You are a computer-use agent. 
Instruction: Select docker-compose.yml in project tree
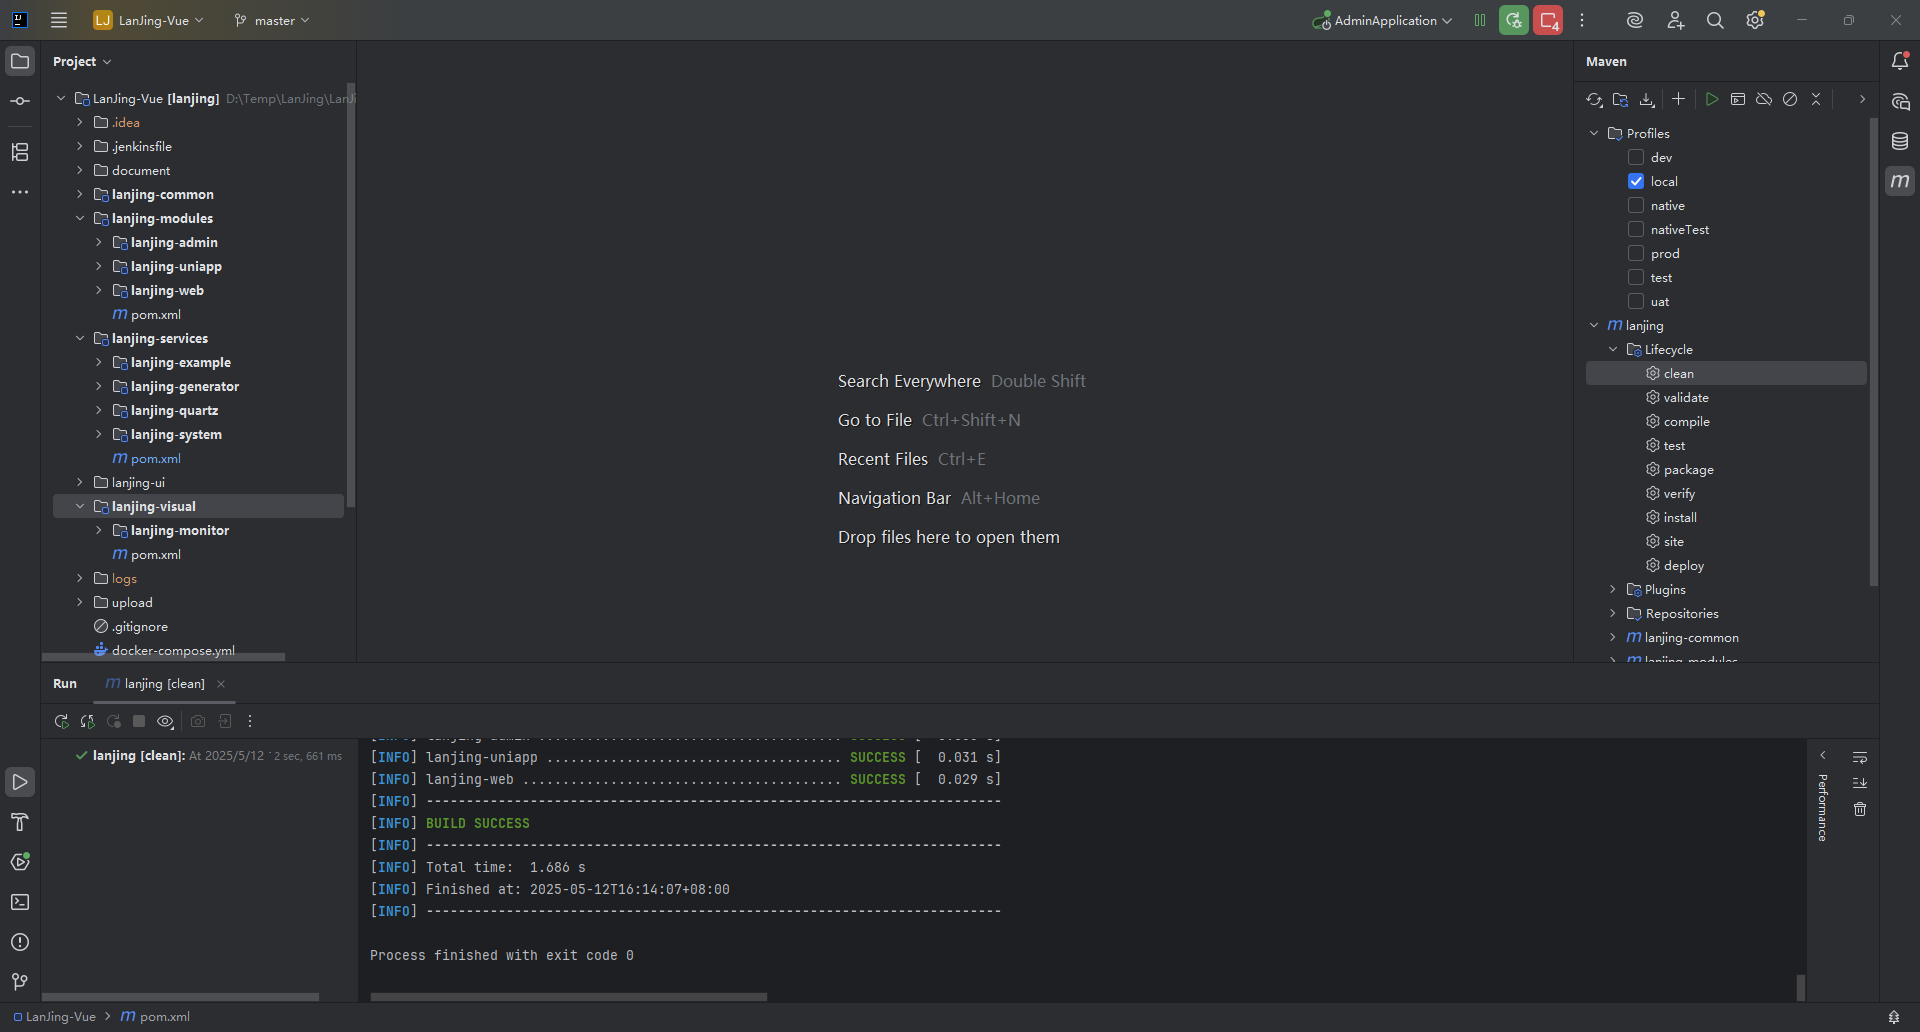173,650
